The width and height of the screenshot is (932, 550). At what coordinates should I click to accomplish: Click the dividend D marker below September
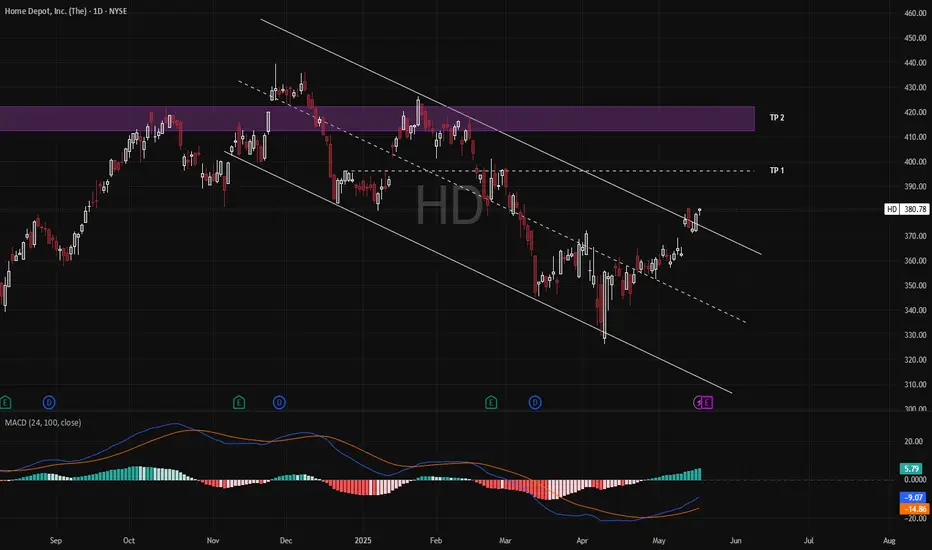coord(49,403)
